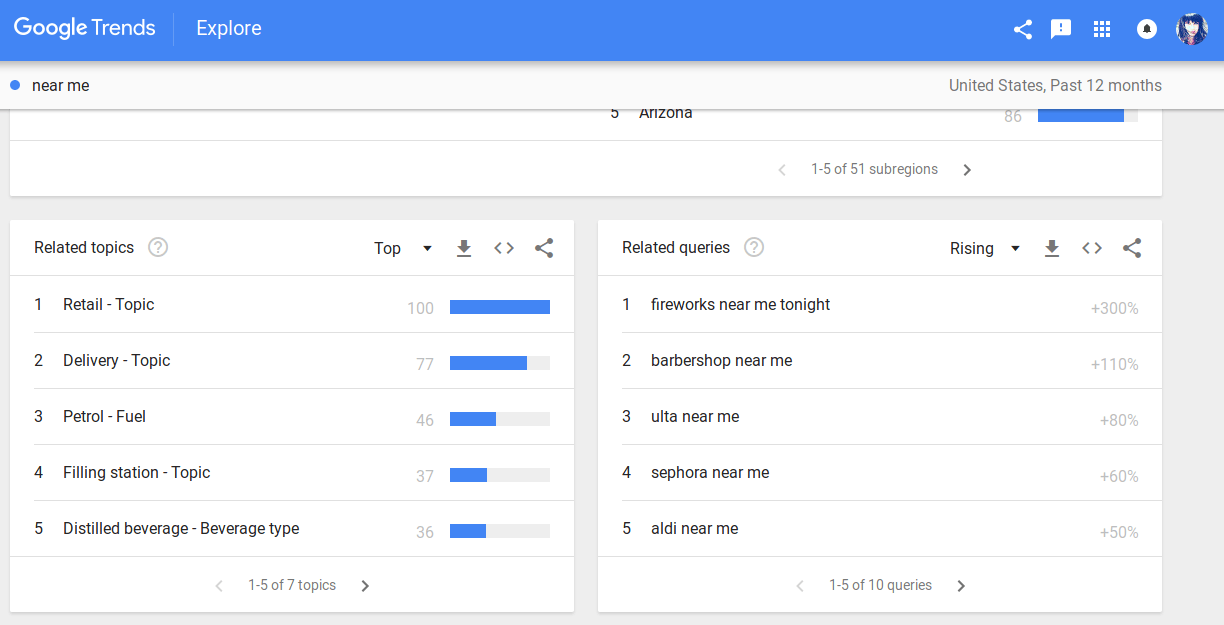This screenshot has width=1224, height=625.
Task: Open help for Related topics
Action: pyautogui.click(x=158, y=247)
